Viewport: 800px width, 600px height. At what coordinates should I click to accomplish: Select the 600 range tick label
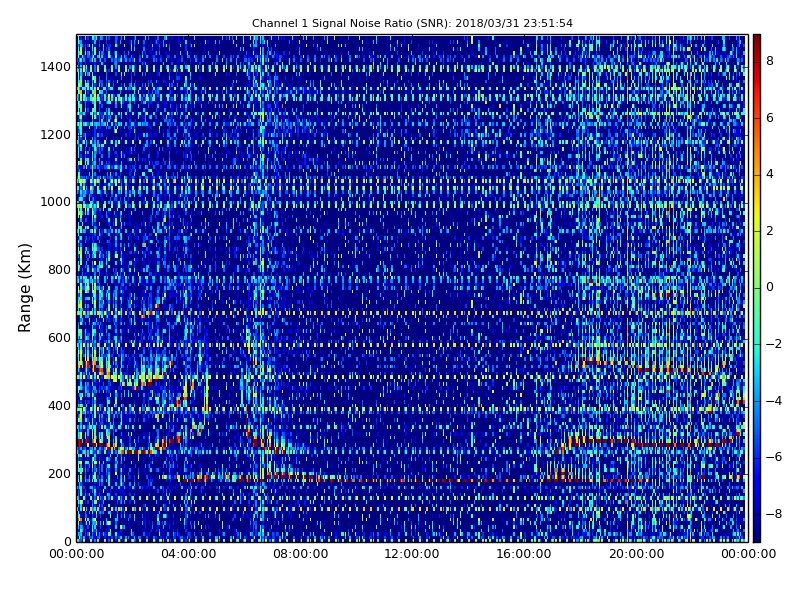click(x=59, y=338)
